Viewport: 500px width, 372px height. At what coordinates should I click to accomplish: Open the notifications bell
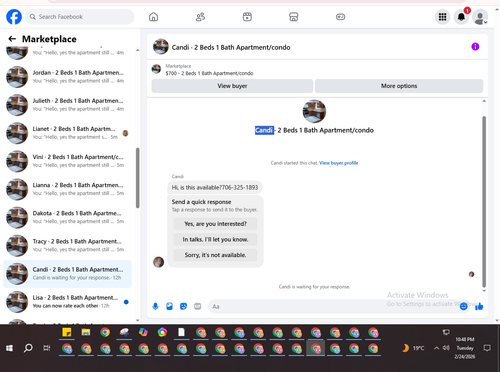point(461,17)
